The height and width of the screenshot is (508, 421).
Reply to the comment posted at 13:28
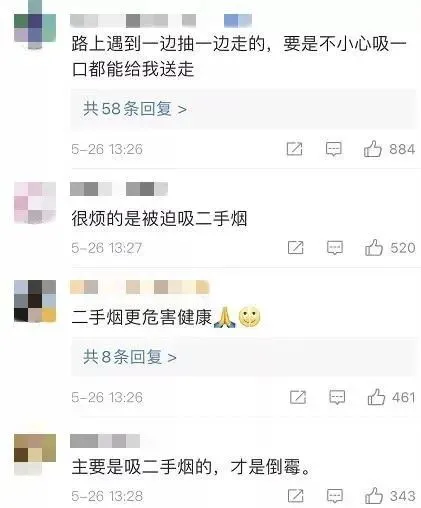click(x=335, y=496)
